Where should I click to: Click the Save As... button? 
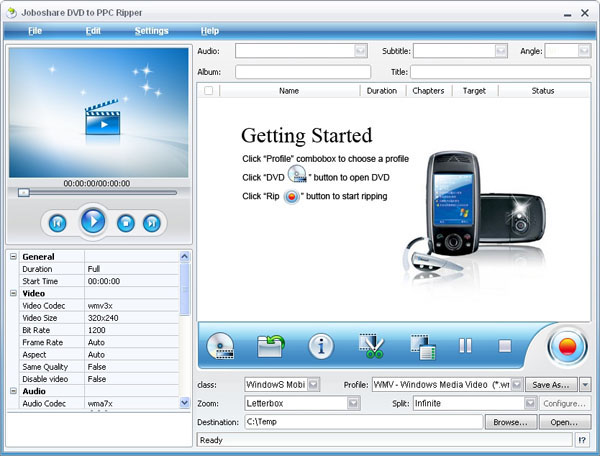tap(551, 384)
